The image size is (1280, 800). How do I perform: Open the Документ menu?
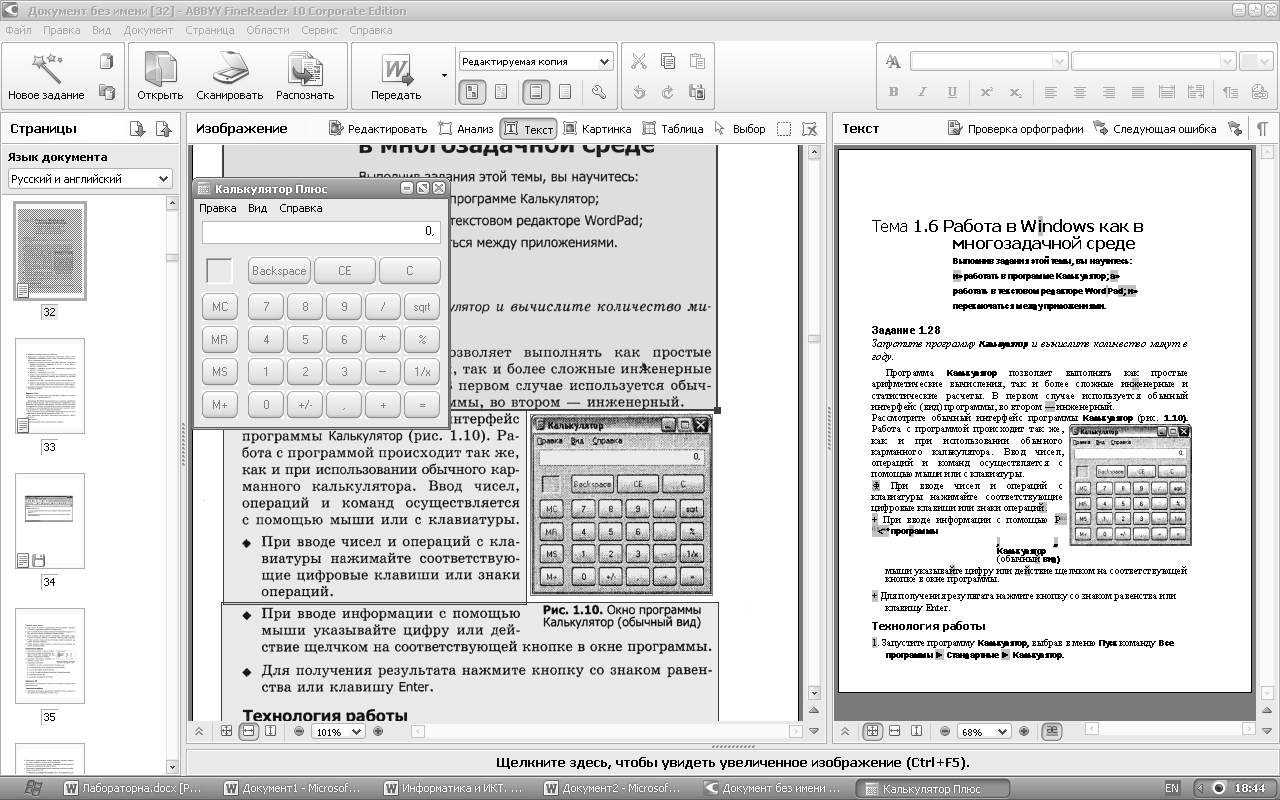(x=148, y=30)
